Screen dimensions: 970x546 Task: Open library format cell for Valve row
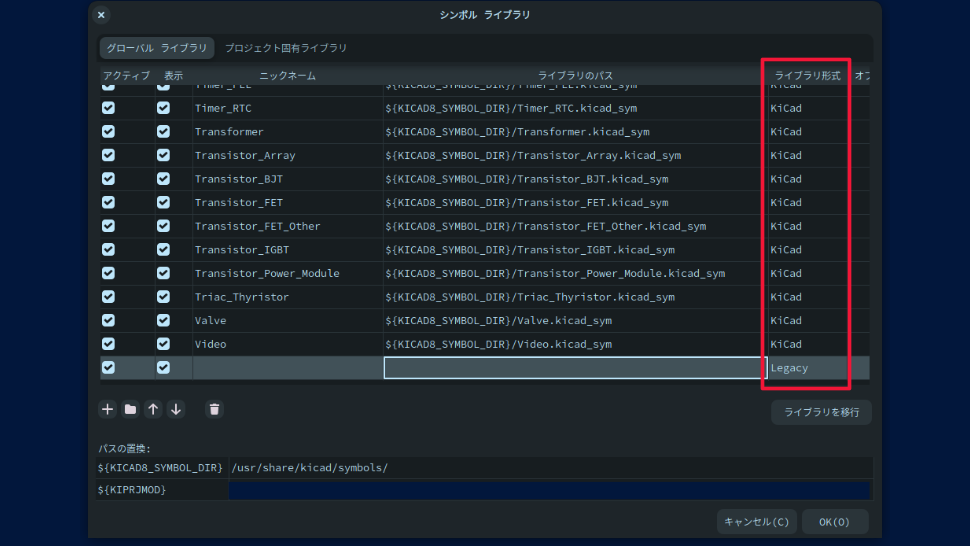coord(808,321)
